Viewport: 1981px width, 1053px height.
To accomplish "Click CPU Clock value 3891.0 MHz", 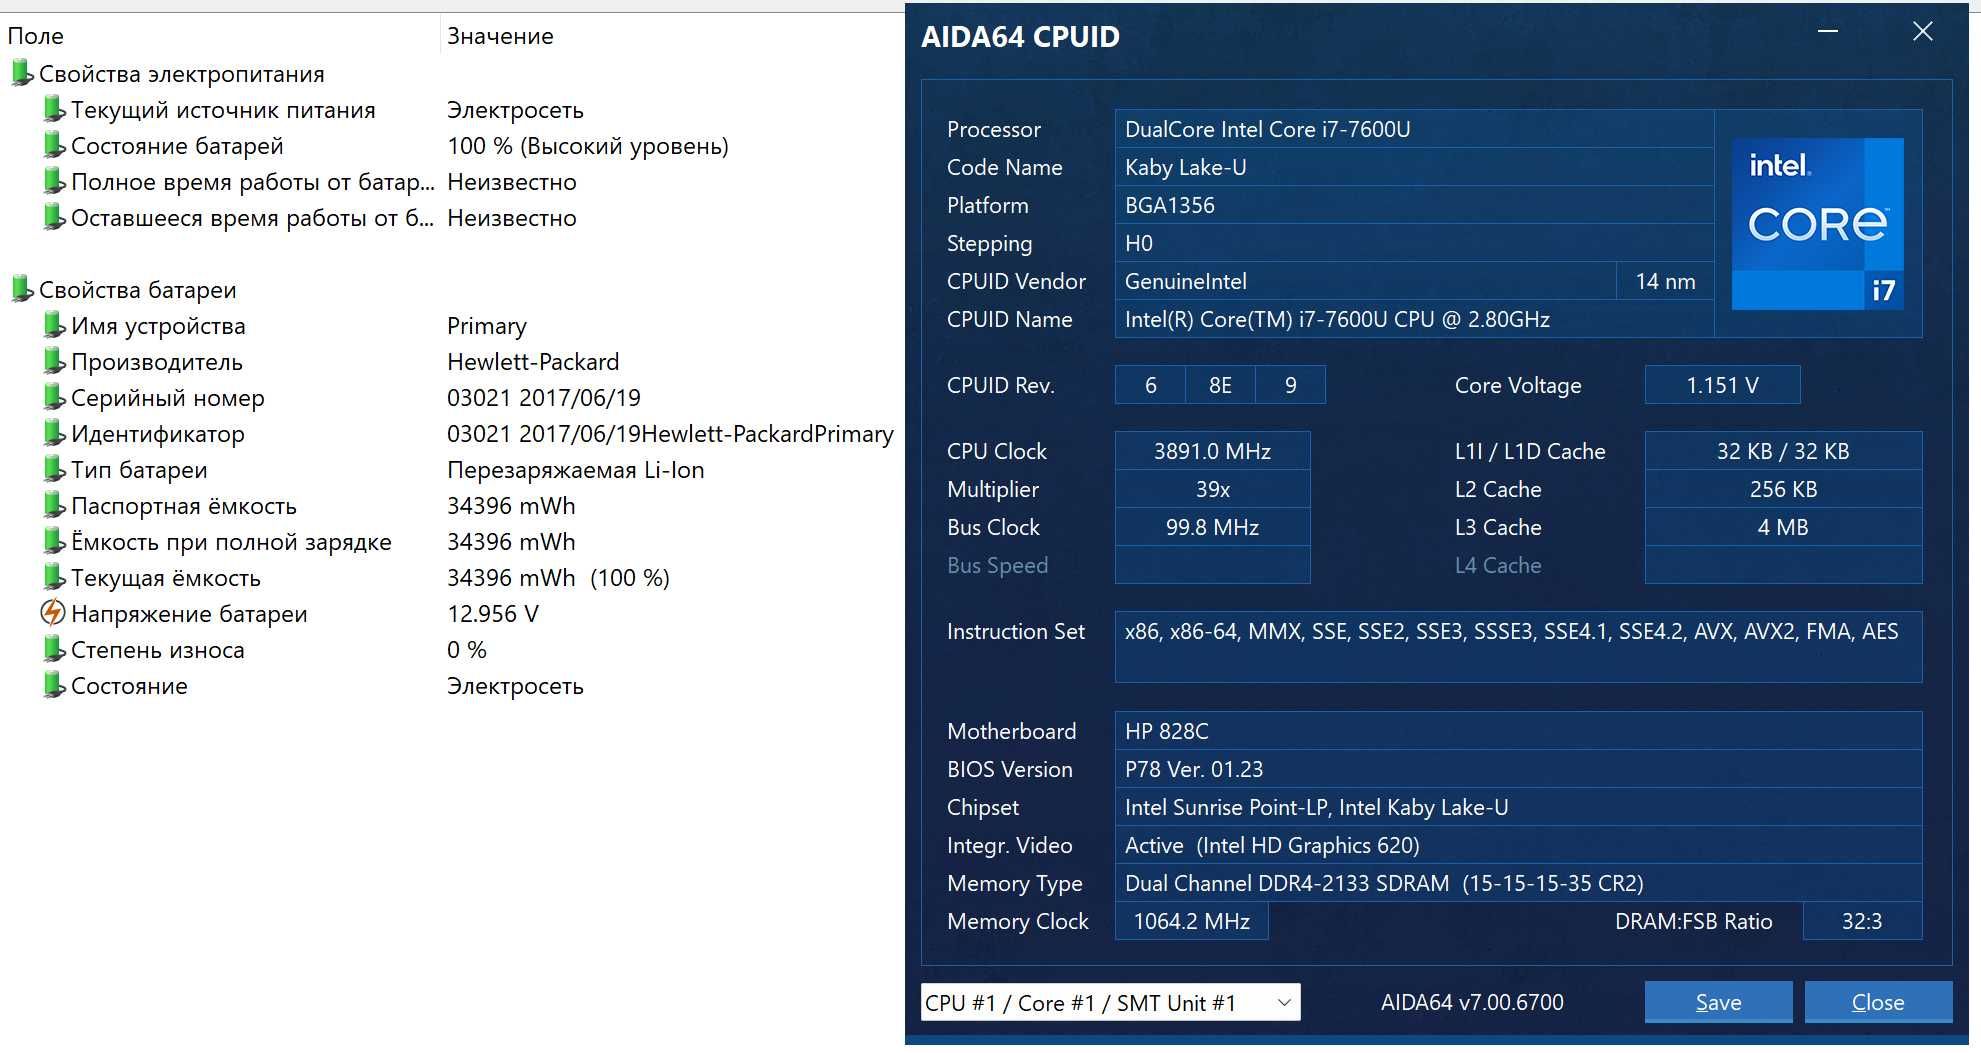I will tap(1212, 451).
